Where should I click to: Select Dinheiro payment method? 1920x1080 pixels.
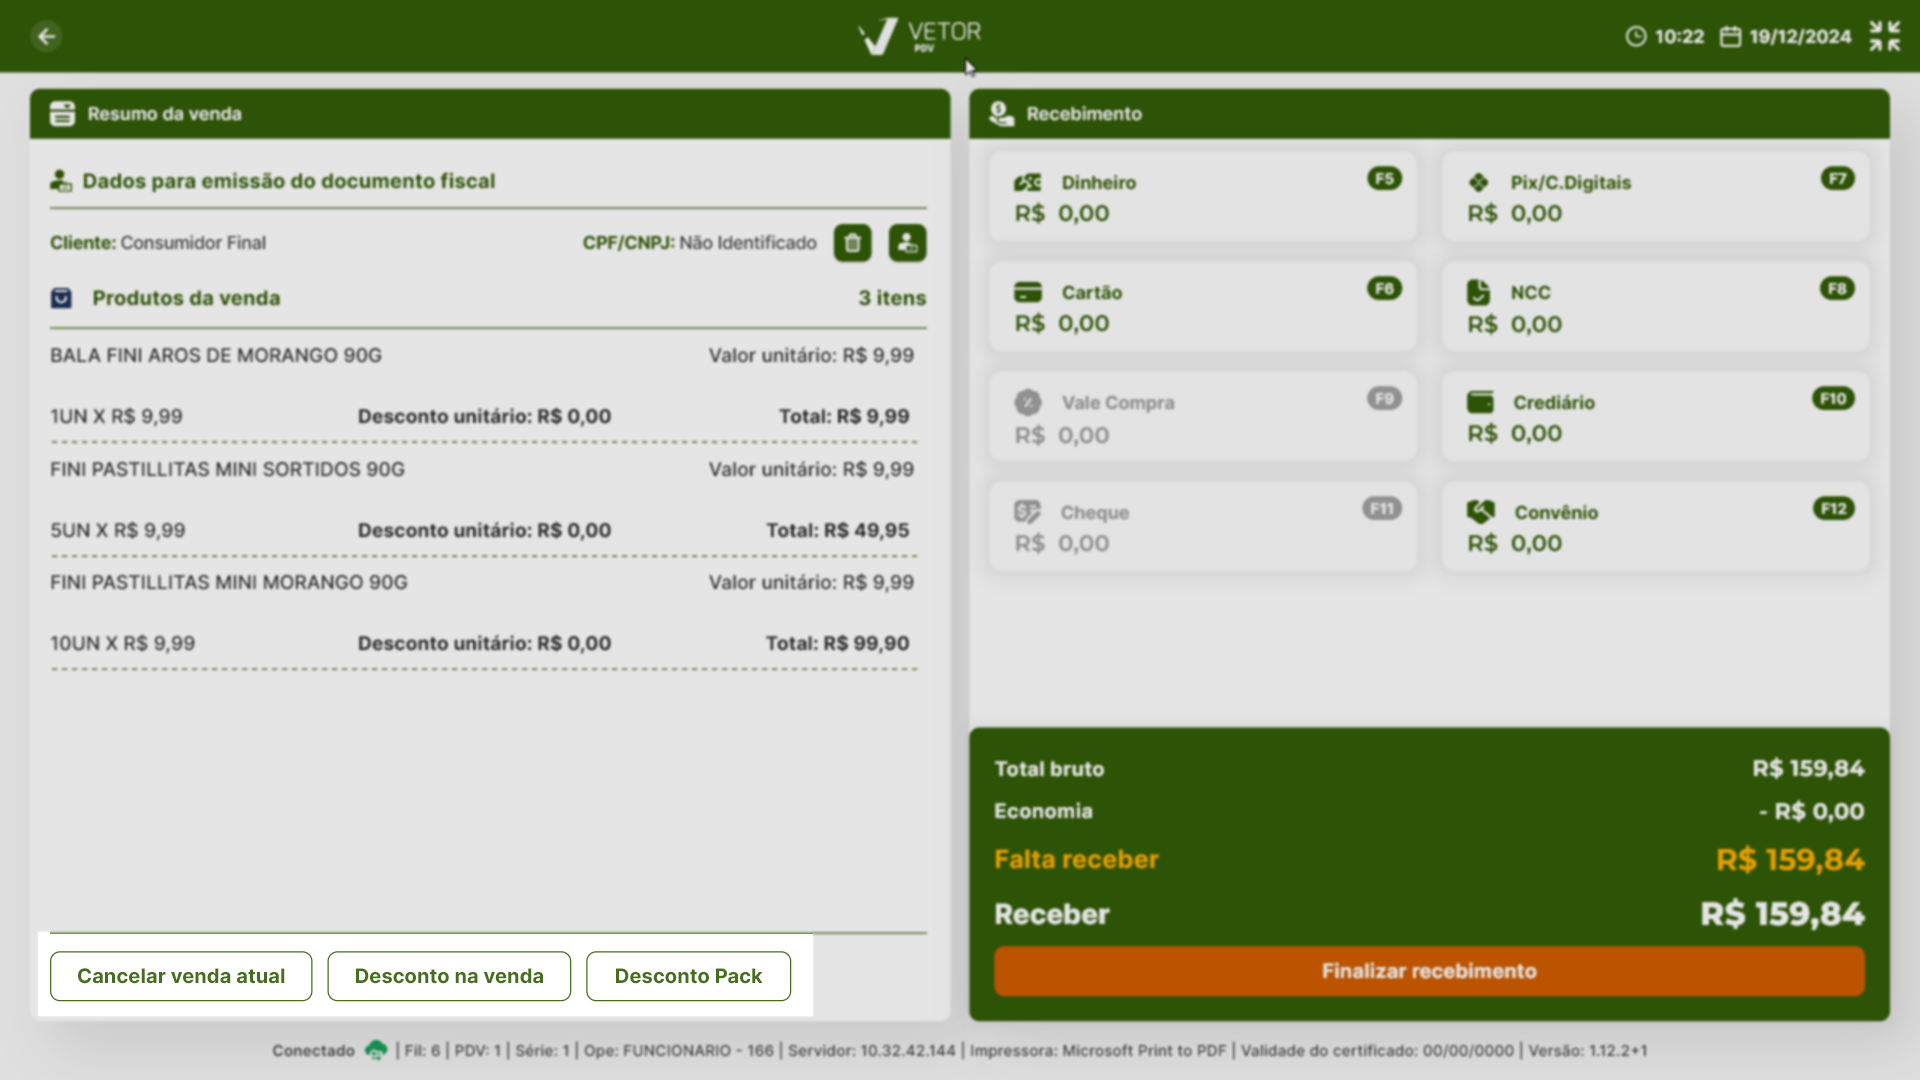pyautogui.click(x=1202, y=196)
